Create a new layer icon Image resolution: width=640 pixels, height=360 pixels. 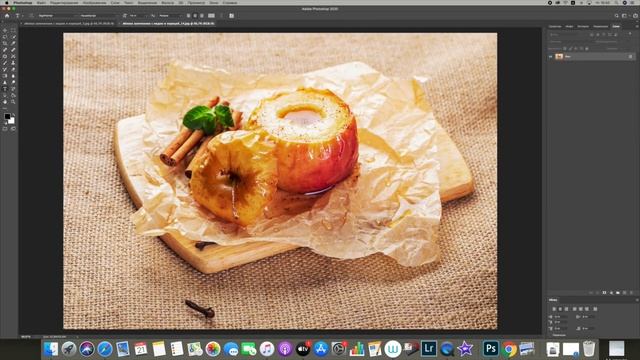pyautogui.click(x=624, y=293)
